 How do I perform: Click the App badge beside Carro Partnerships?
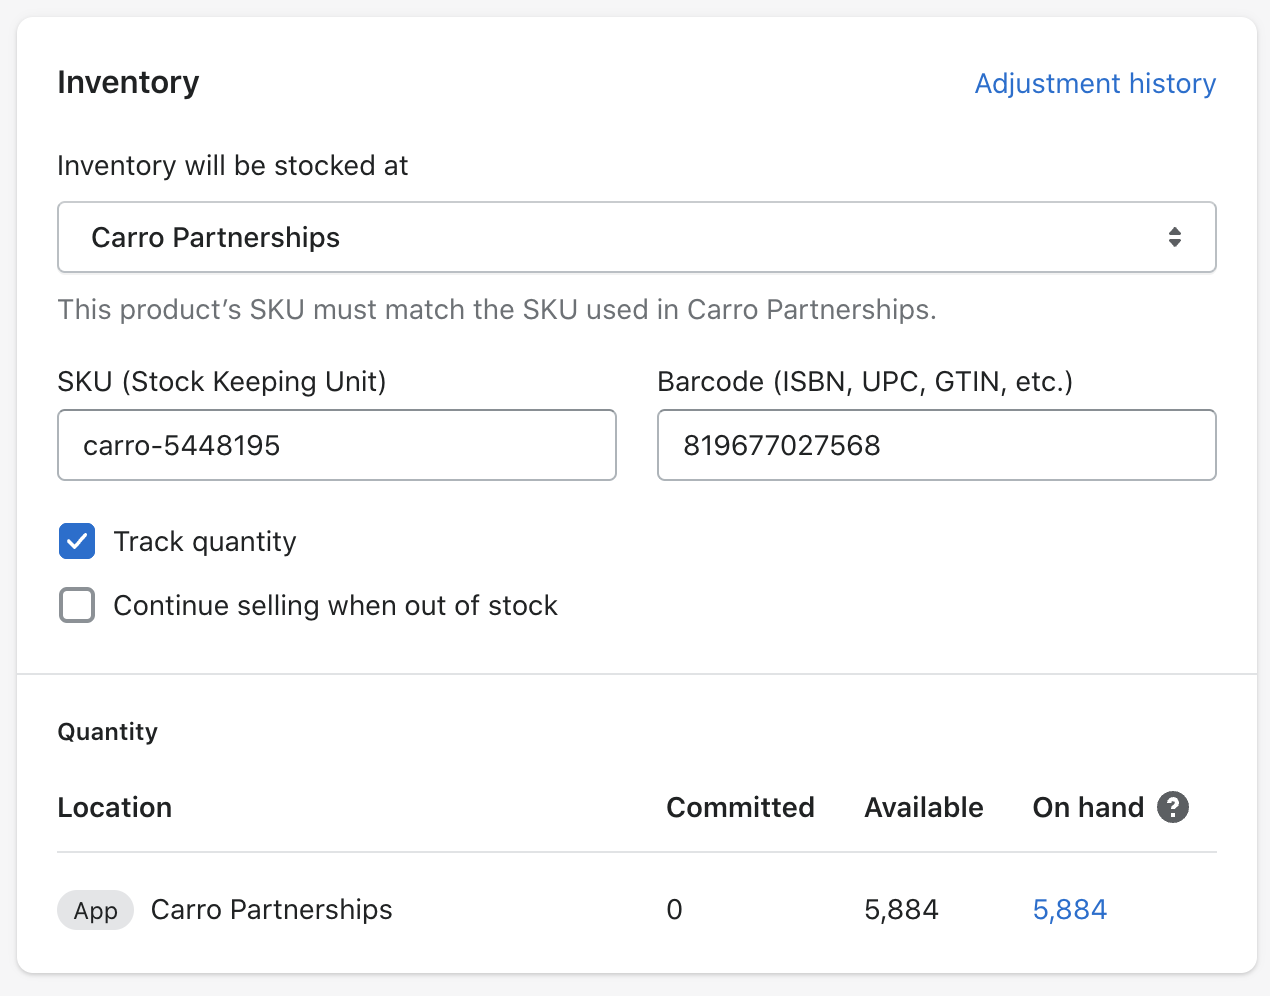click(95, 911)
